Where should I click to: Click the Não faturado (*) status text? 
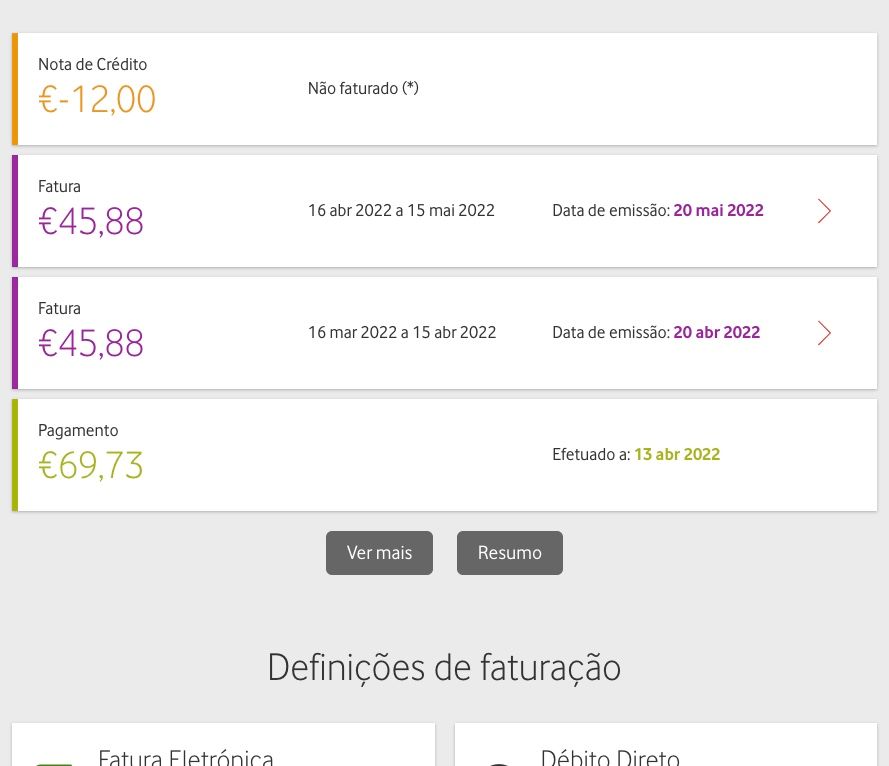[x=363, y=89]
